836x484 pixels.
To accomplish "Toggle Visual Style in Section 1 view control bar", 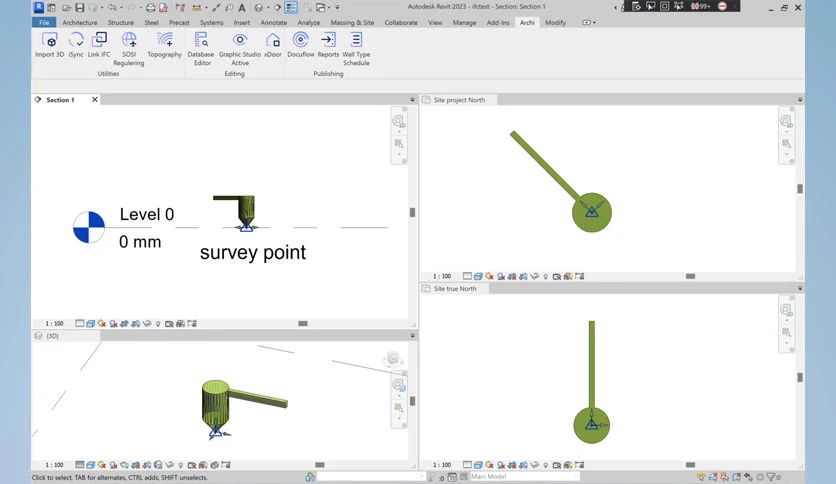I will pyautogui.click(x=91, y=324).
